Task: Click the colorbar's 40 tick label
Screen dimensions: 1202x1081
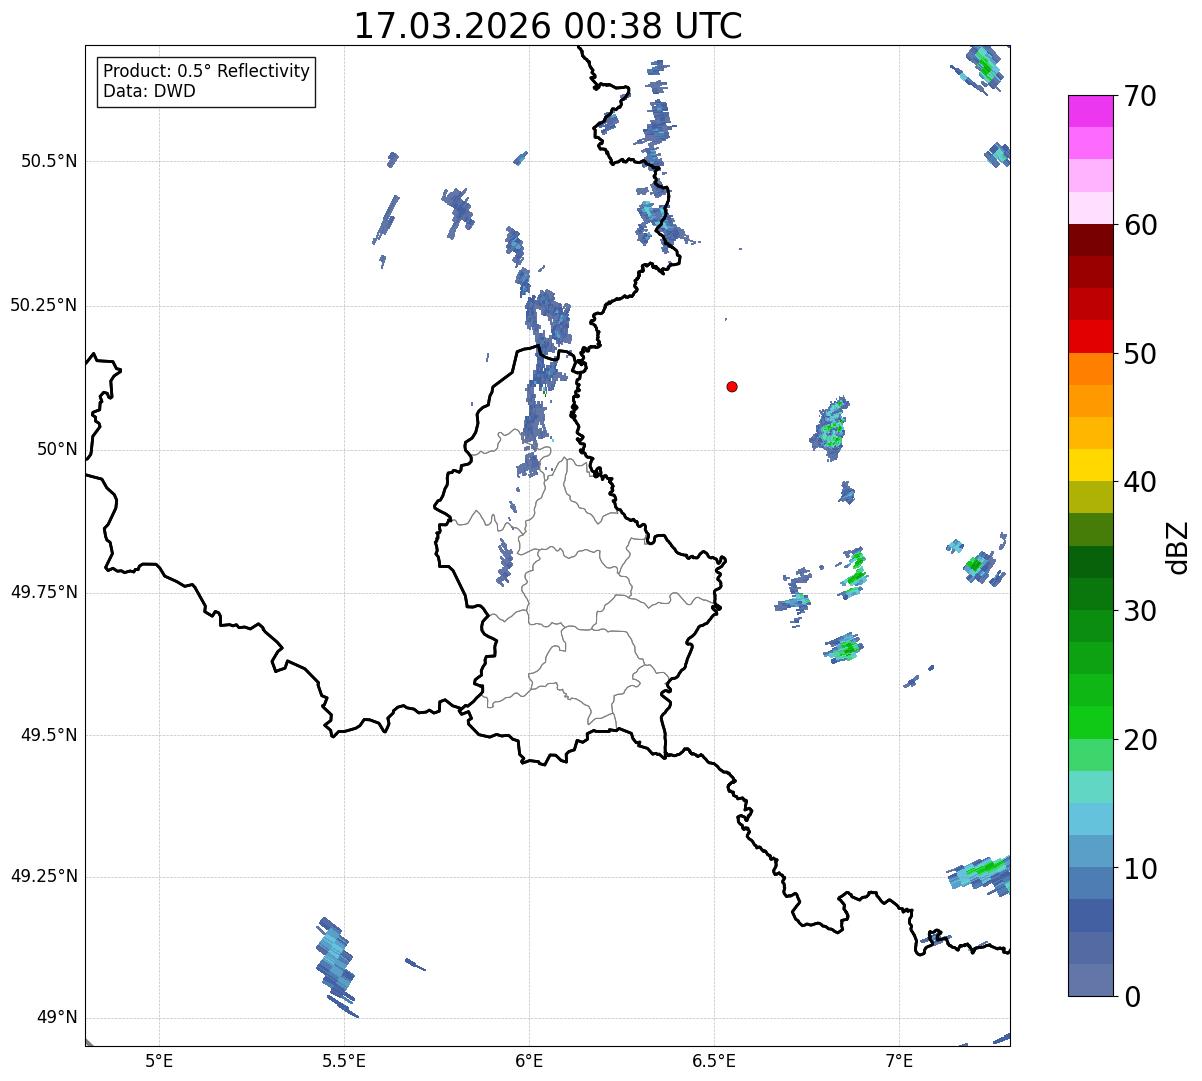Action: (x=1140, y=482)
